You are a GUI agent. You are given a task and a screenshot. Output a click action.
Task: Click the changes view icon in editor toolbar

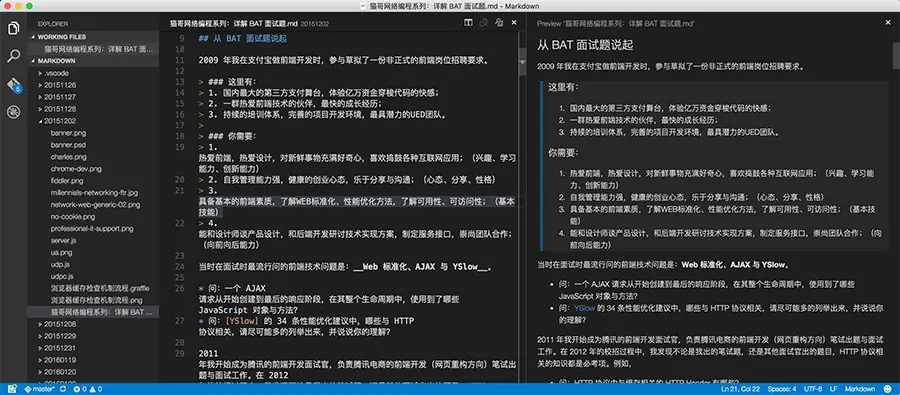point(483,23)
